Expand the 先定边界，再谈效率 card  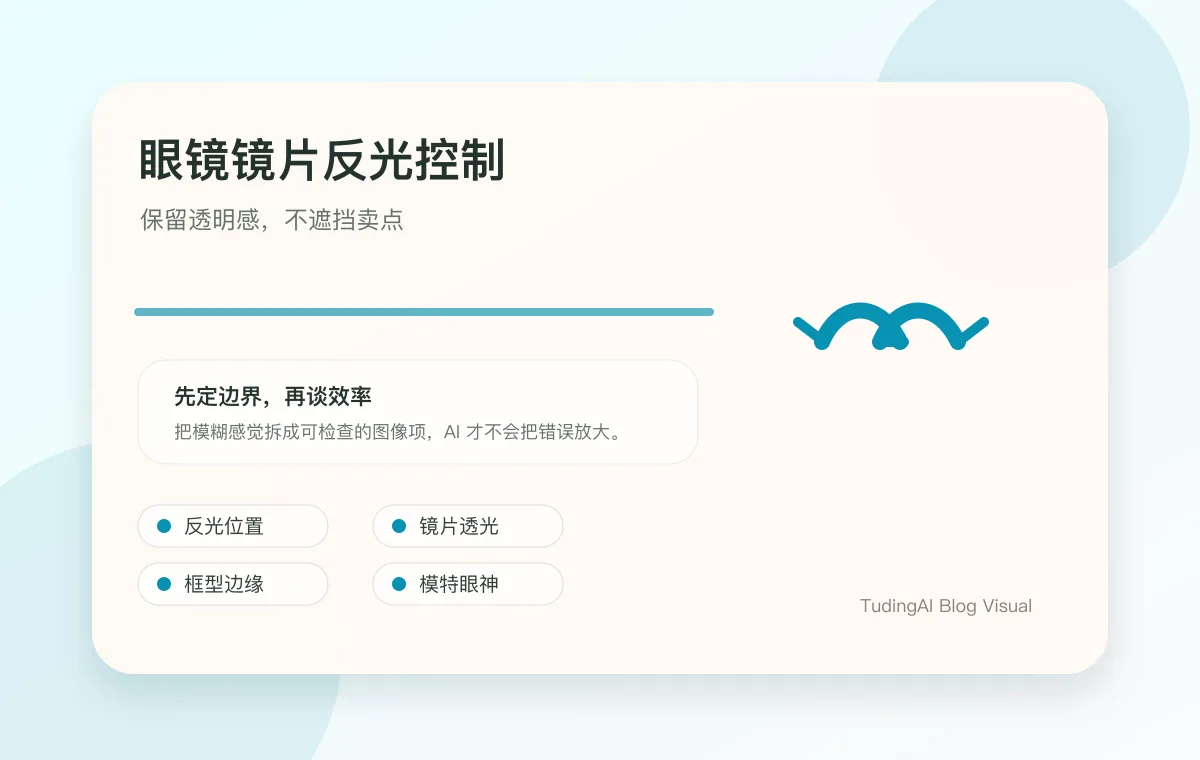coord(420,412)
